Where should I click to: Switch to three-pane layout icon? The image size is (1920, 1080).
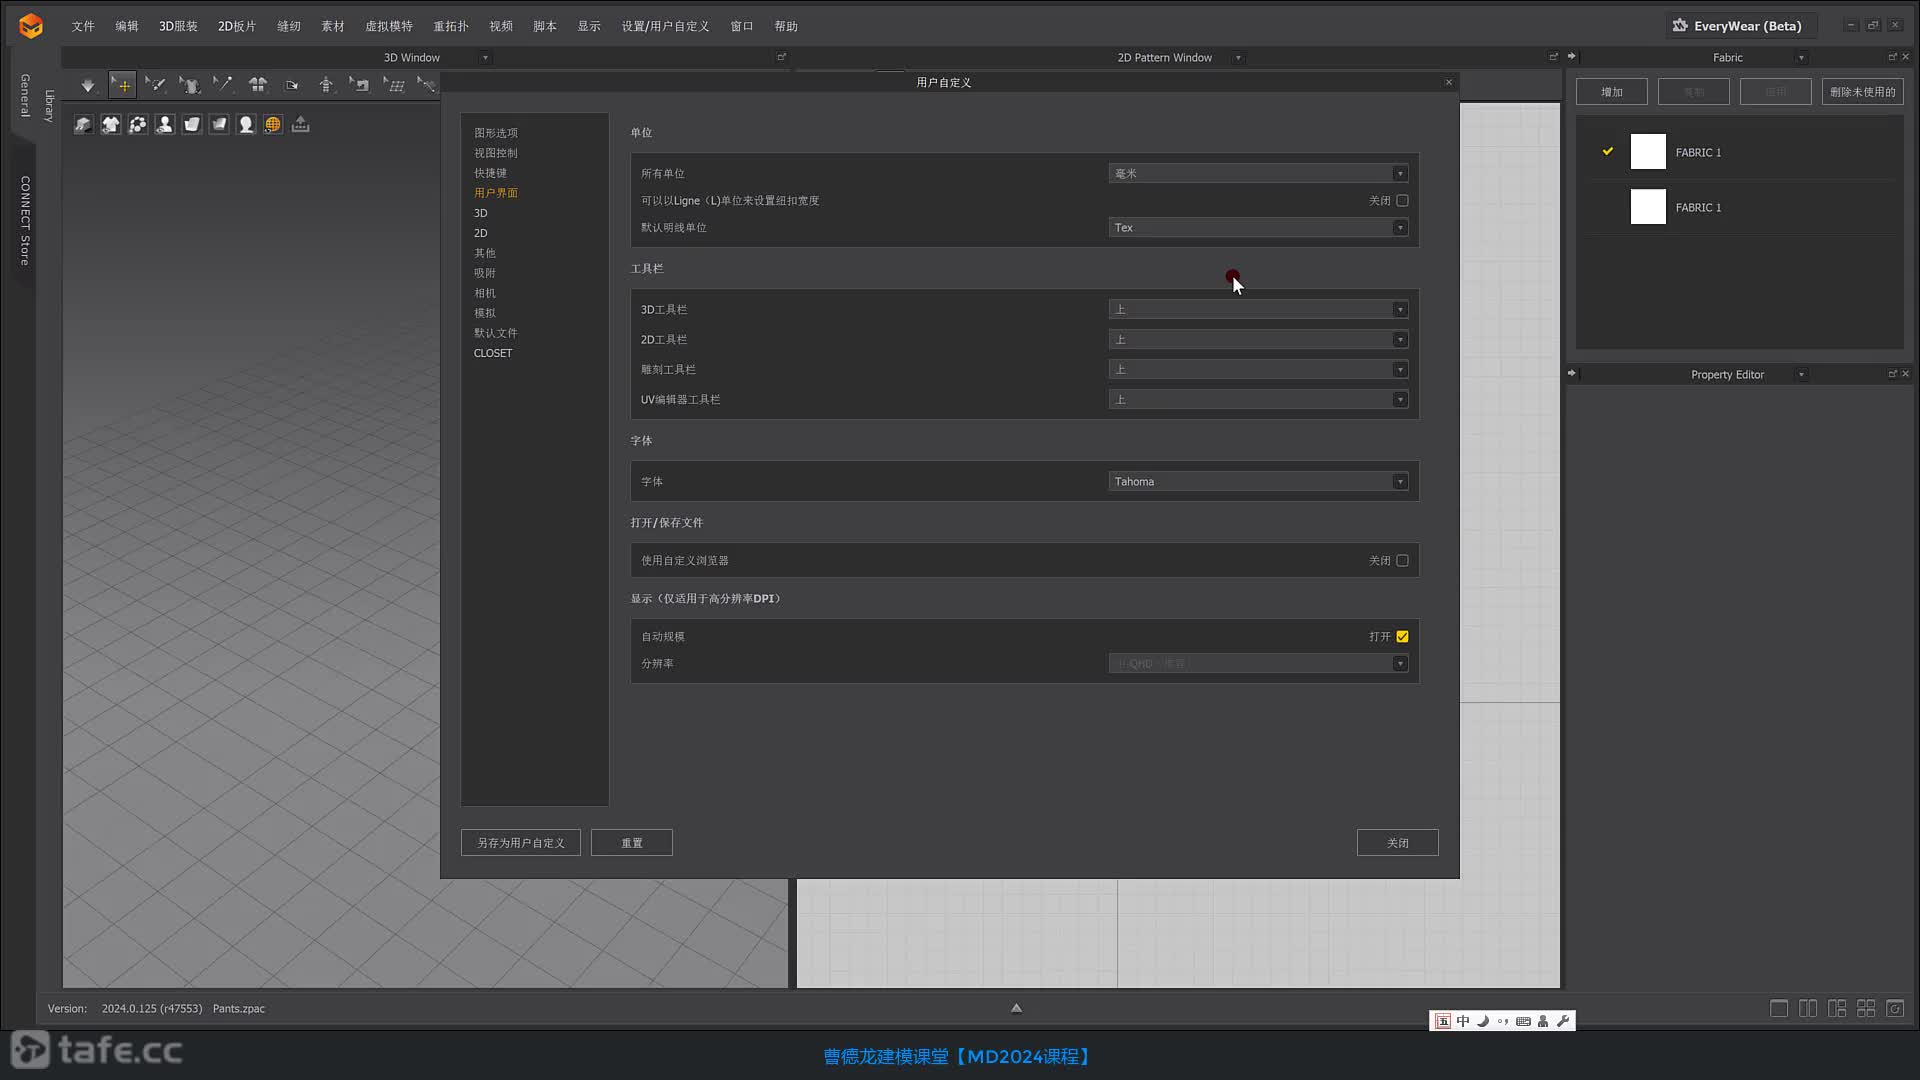(1837, 1009)
